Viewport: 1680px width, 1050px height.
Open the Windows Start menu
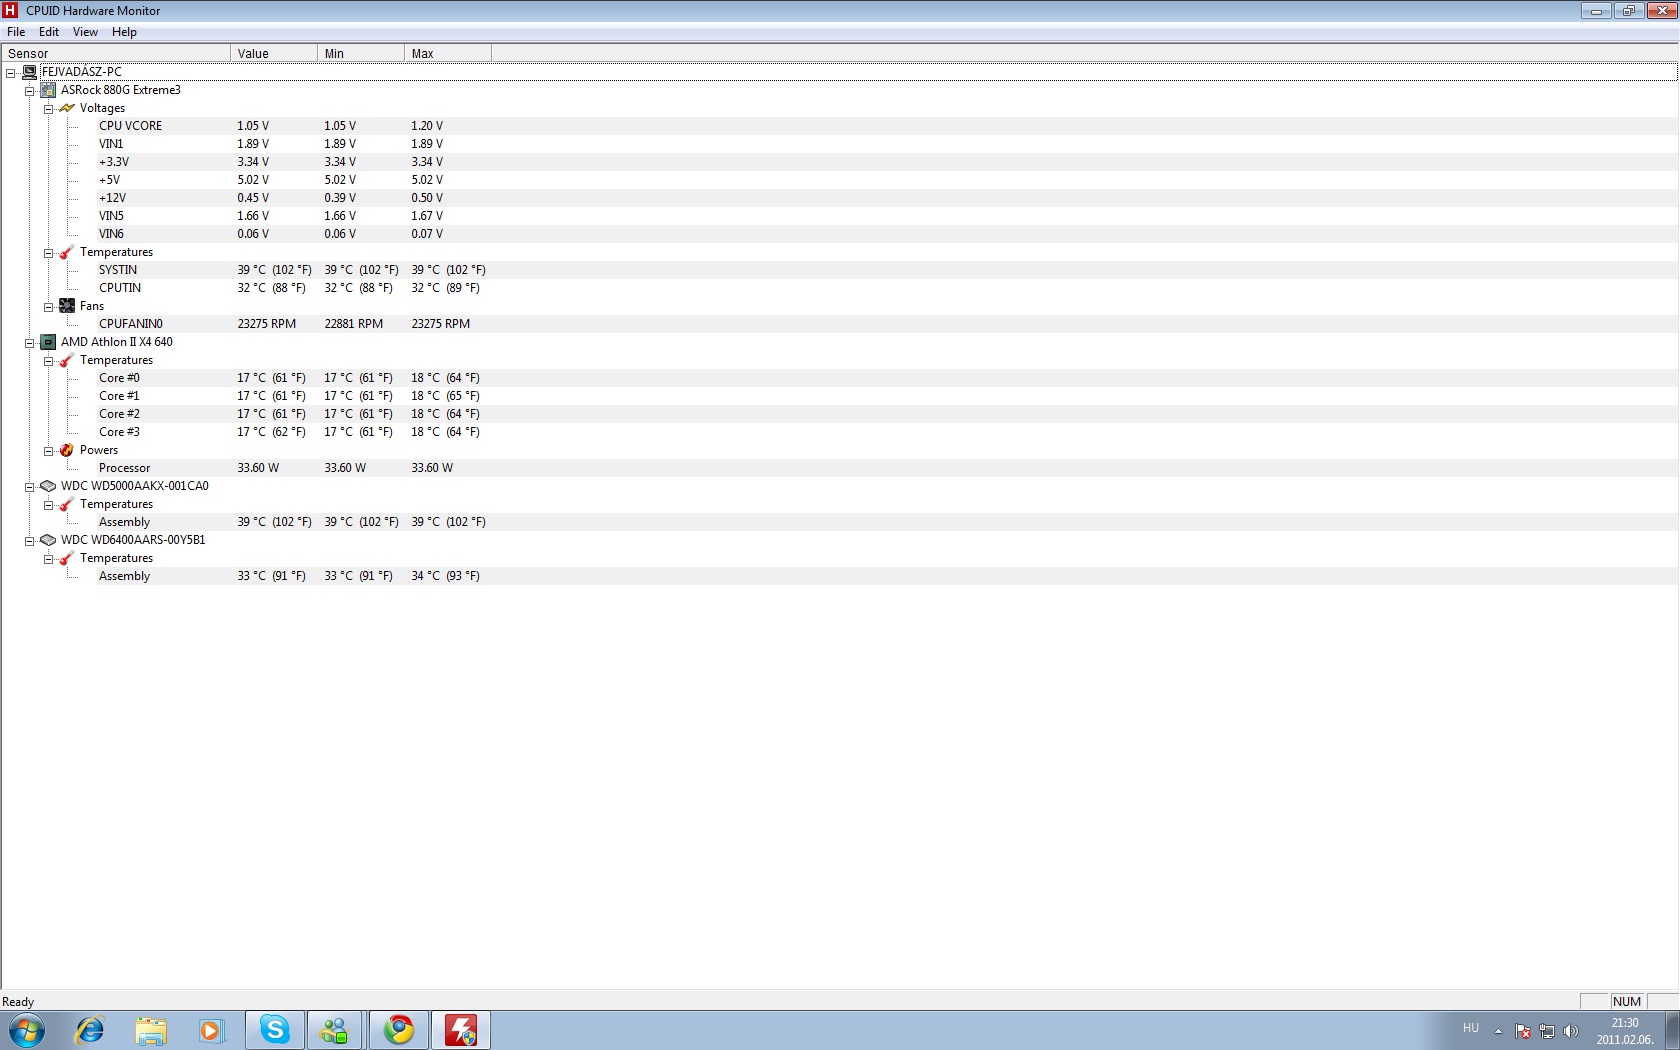coord(27,1030)
